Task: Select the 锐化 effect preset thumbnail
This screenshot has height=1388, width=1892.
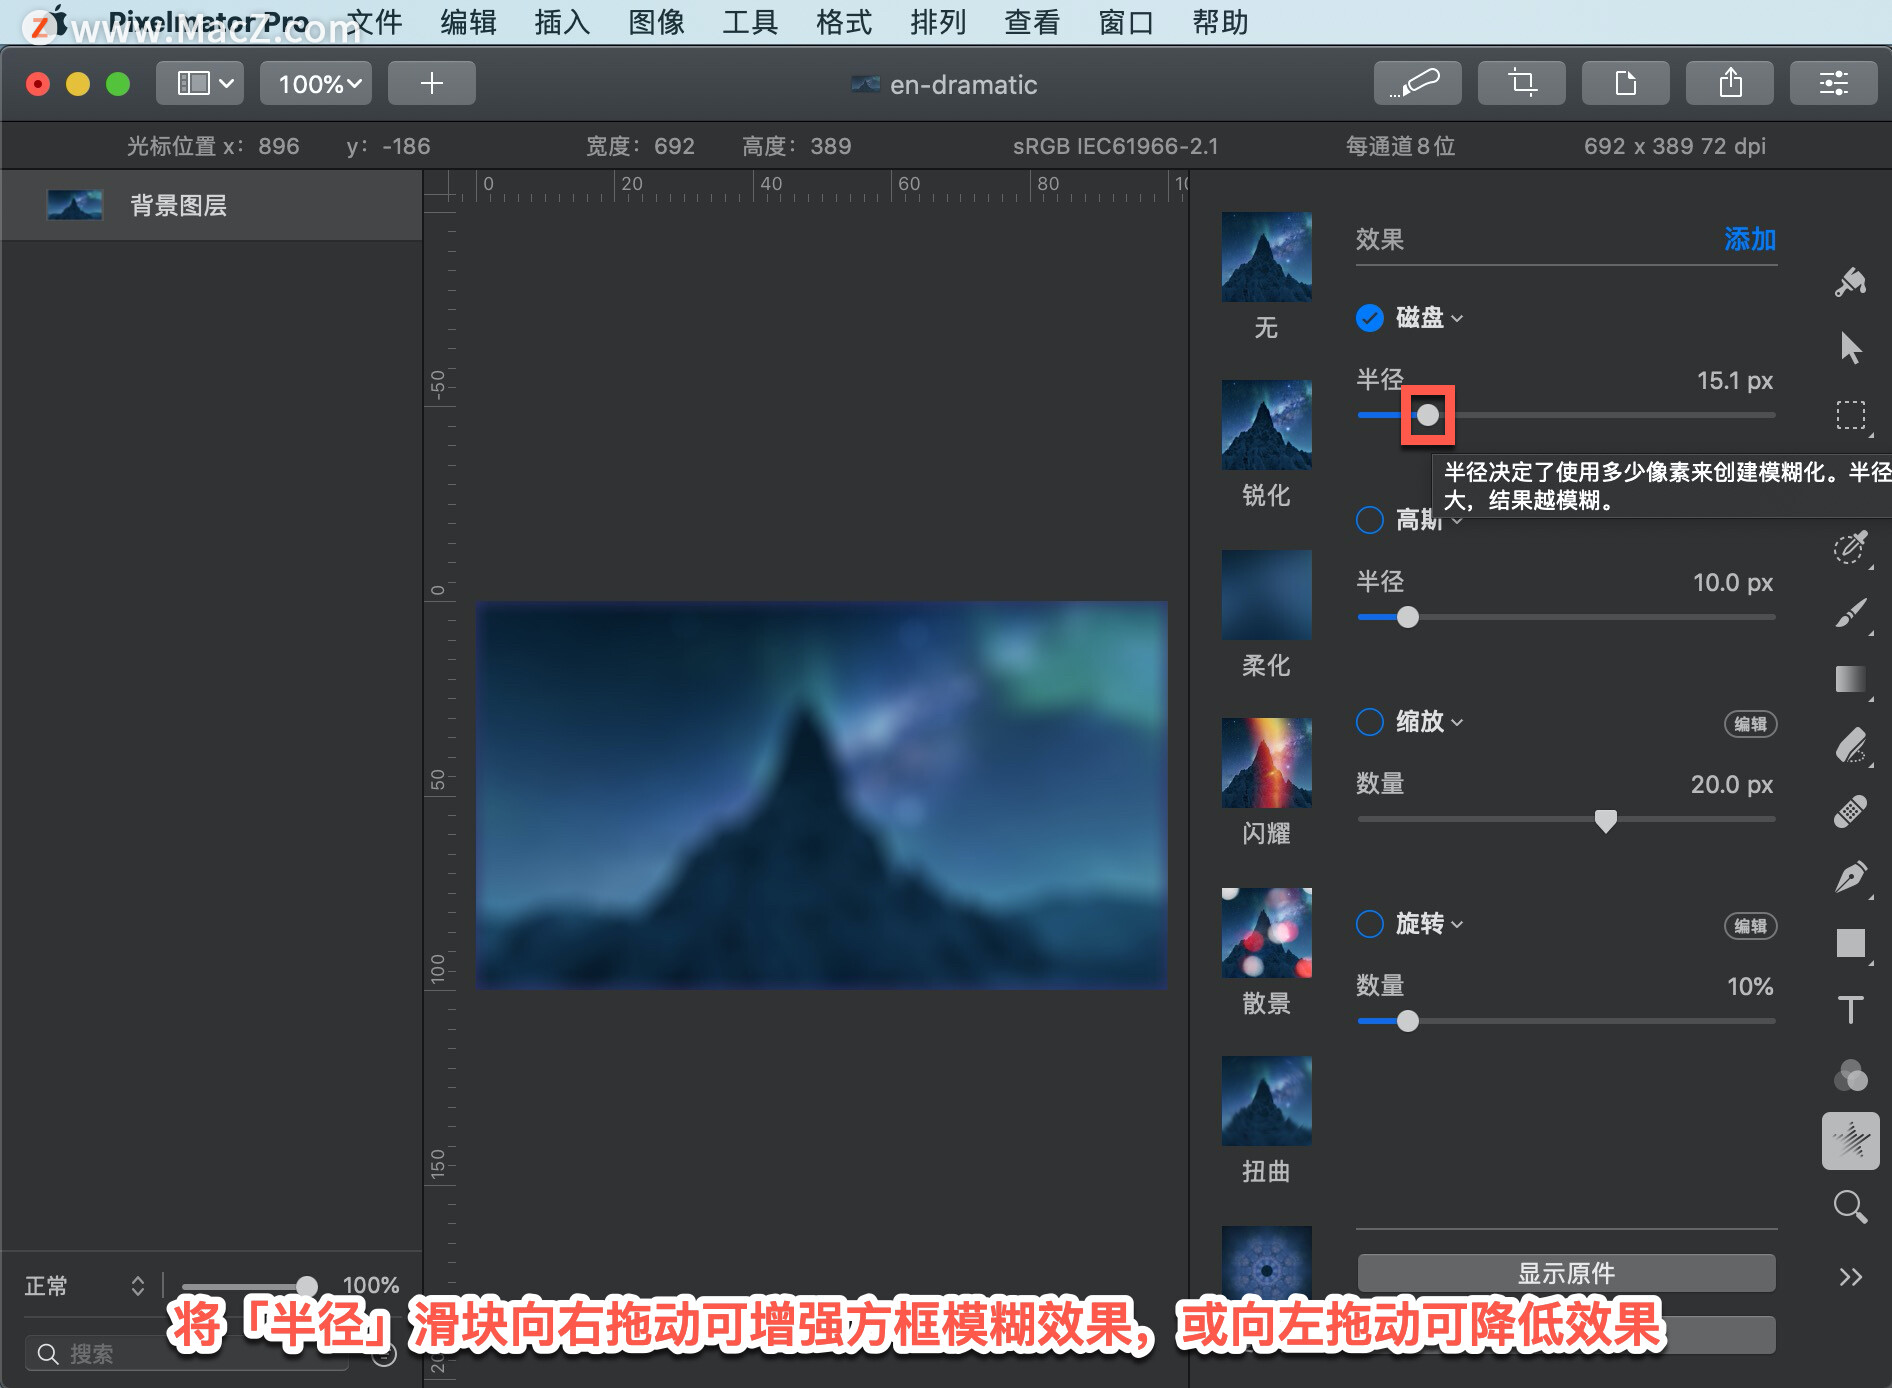Action: pyautogui.click(x=1266, y=425)
